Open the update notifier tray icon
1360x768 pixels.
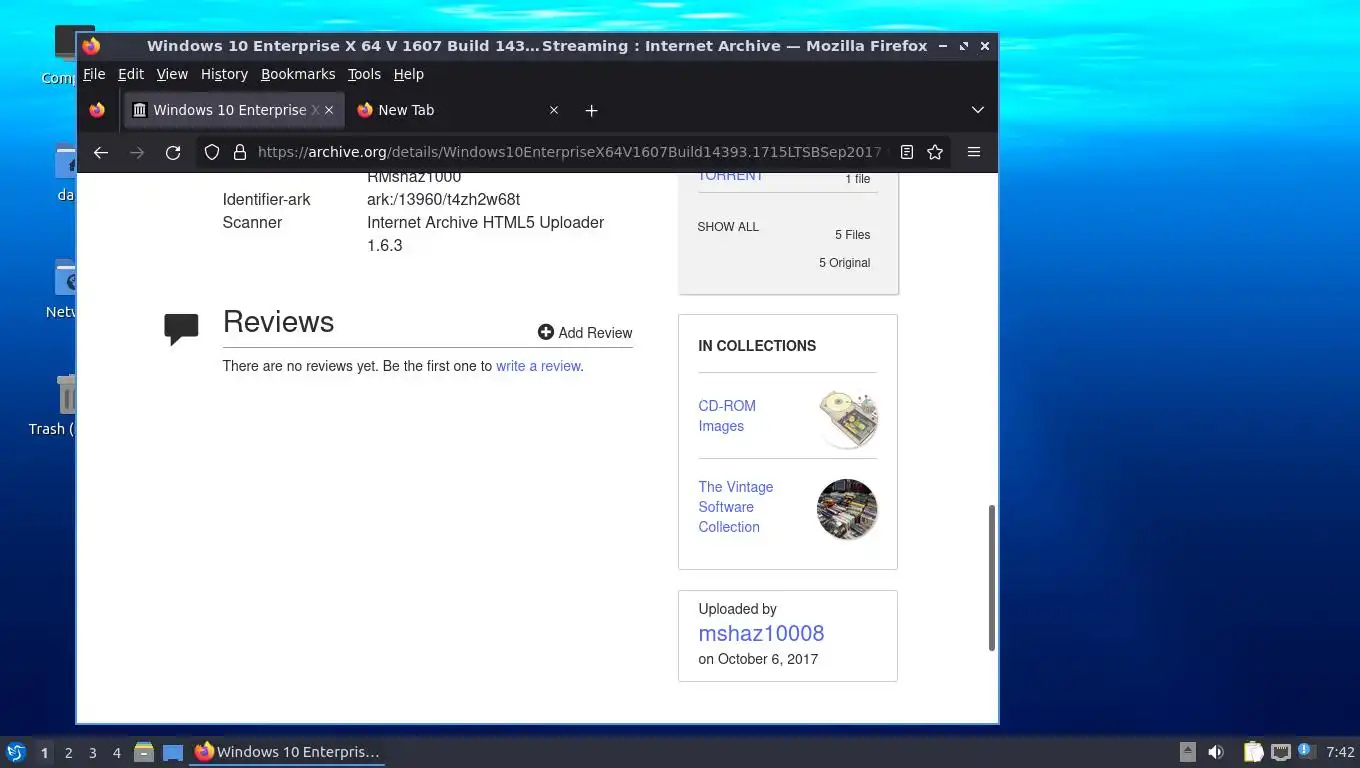click(1305, 751)
